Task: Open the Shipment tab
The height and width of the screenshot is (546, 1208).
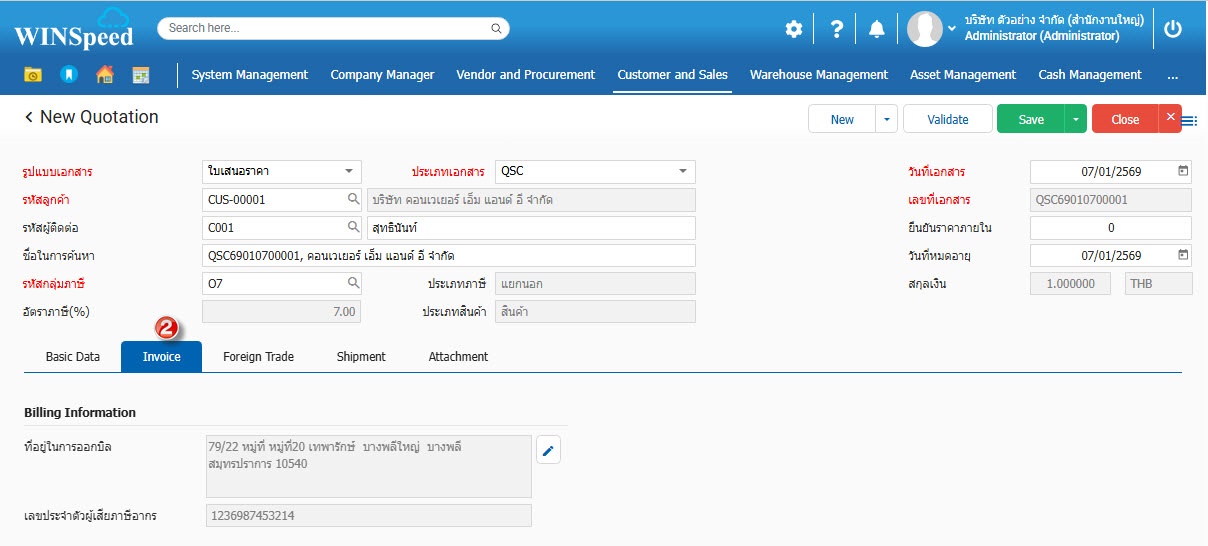Action: 361,357
